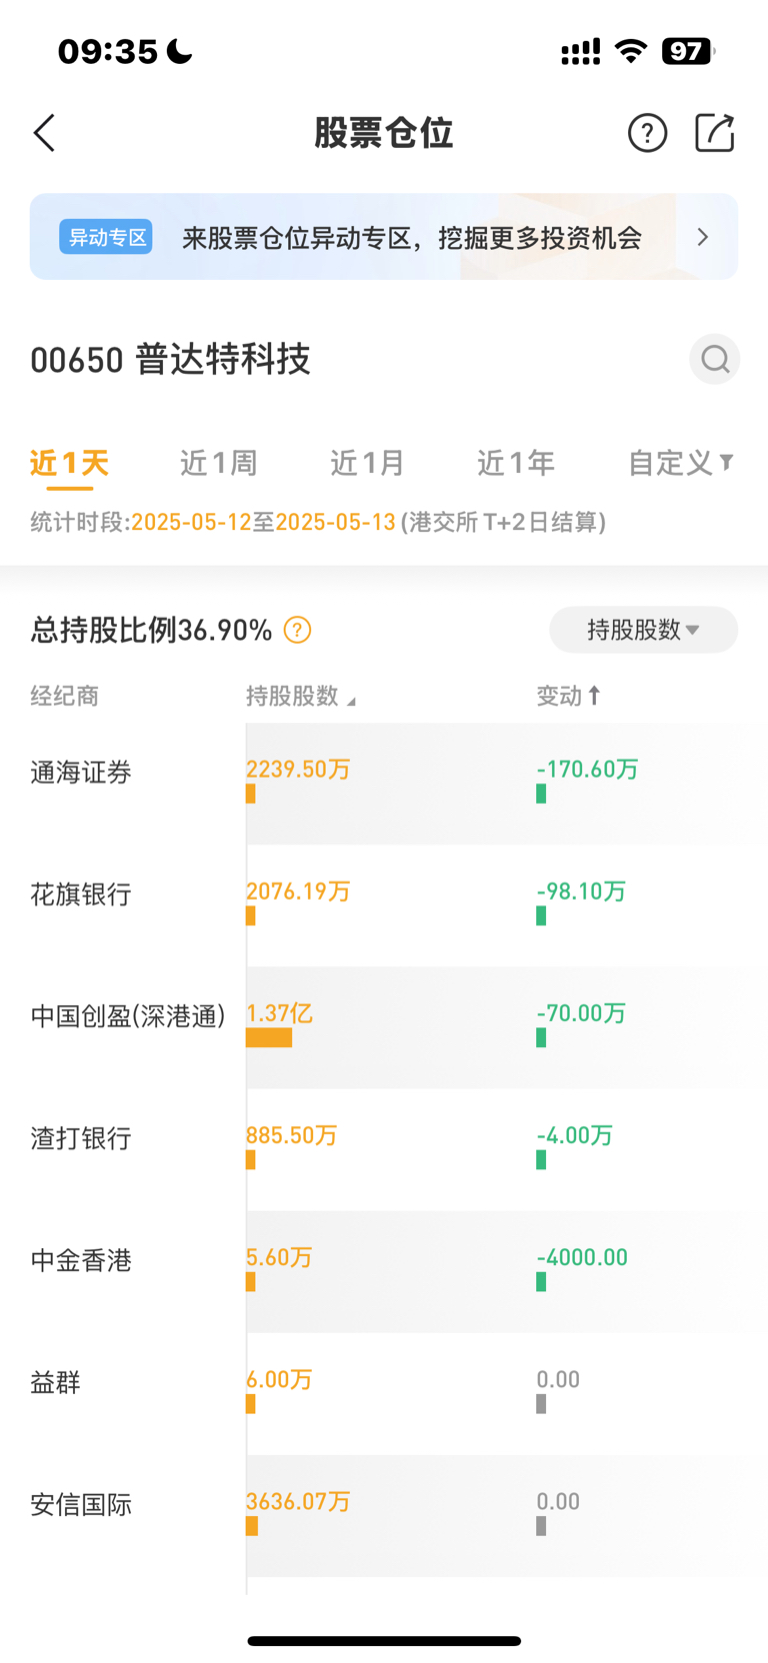Screen dimensions: 768x1663
Task: Open the help question mark icon
Action: (x=647, y=133)
